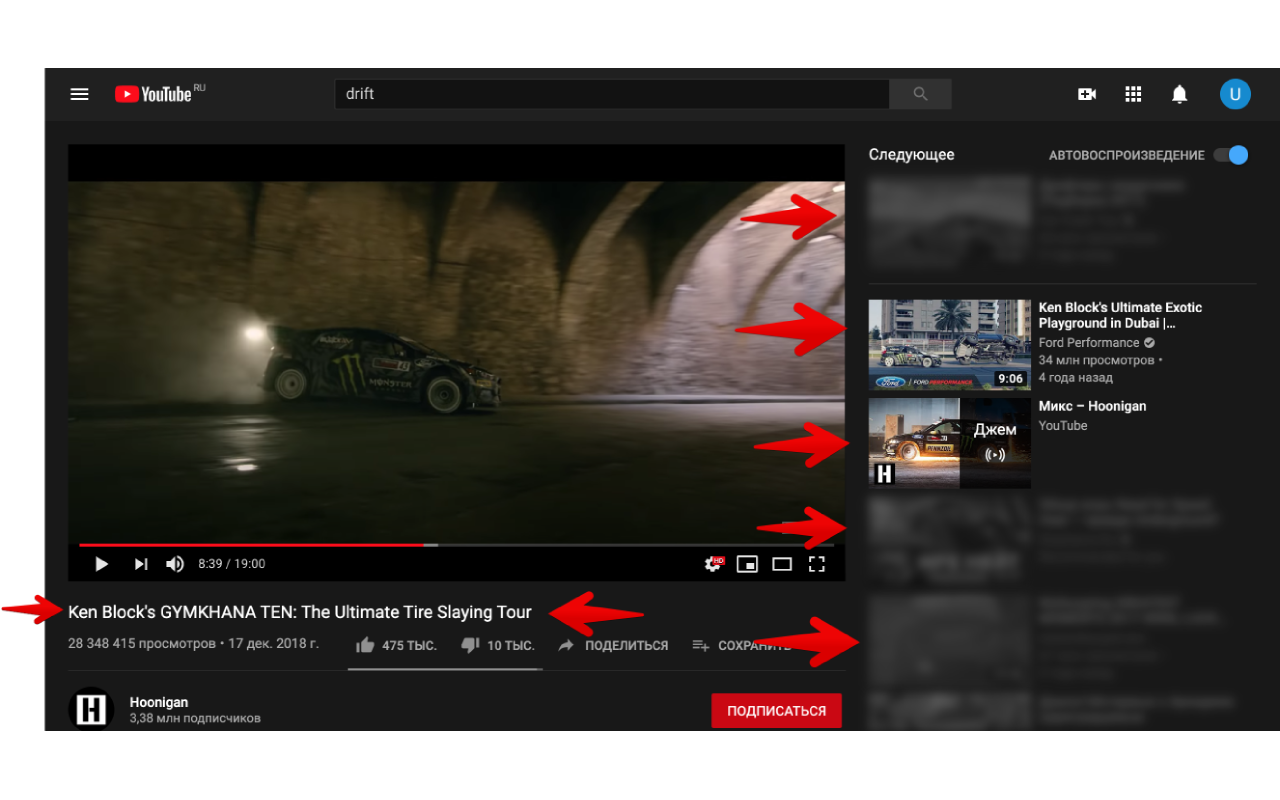
Task: Save the video with Сохранить
Action: [741, 645]
